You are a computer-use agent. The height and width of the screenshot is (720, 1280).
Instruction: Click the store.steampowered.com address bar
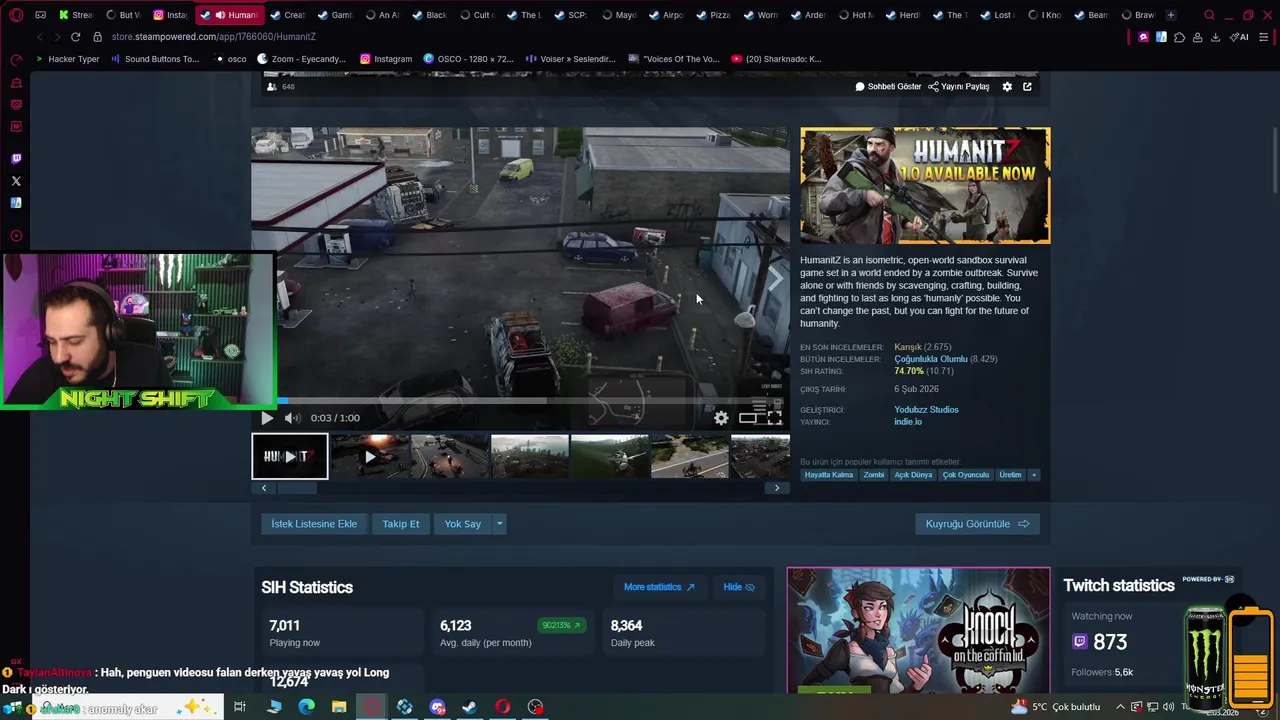213,37
